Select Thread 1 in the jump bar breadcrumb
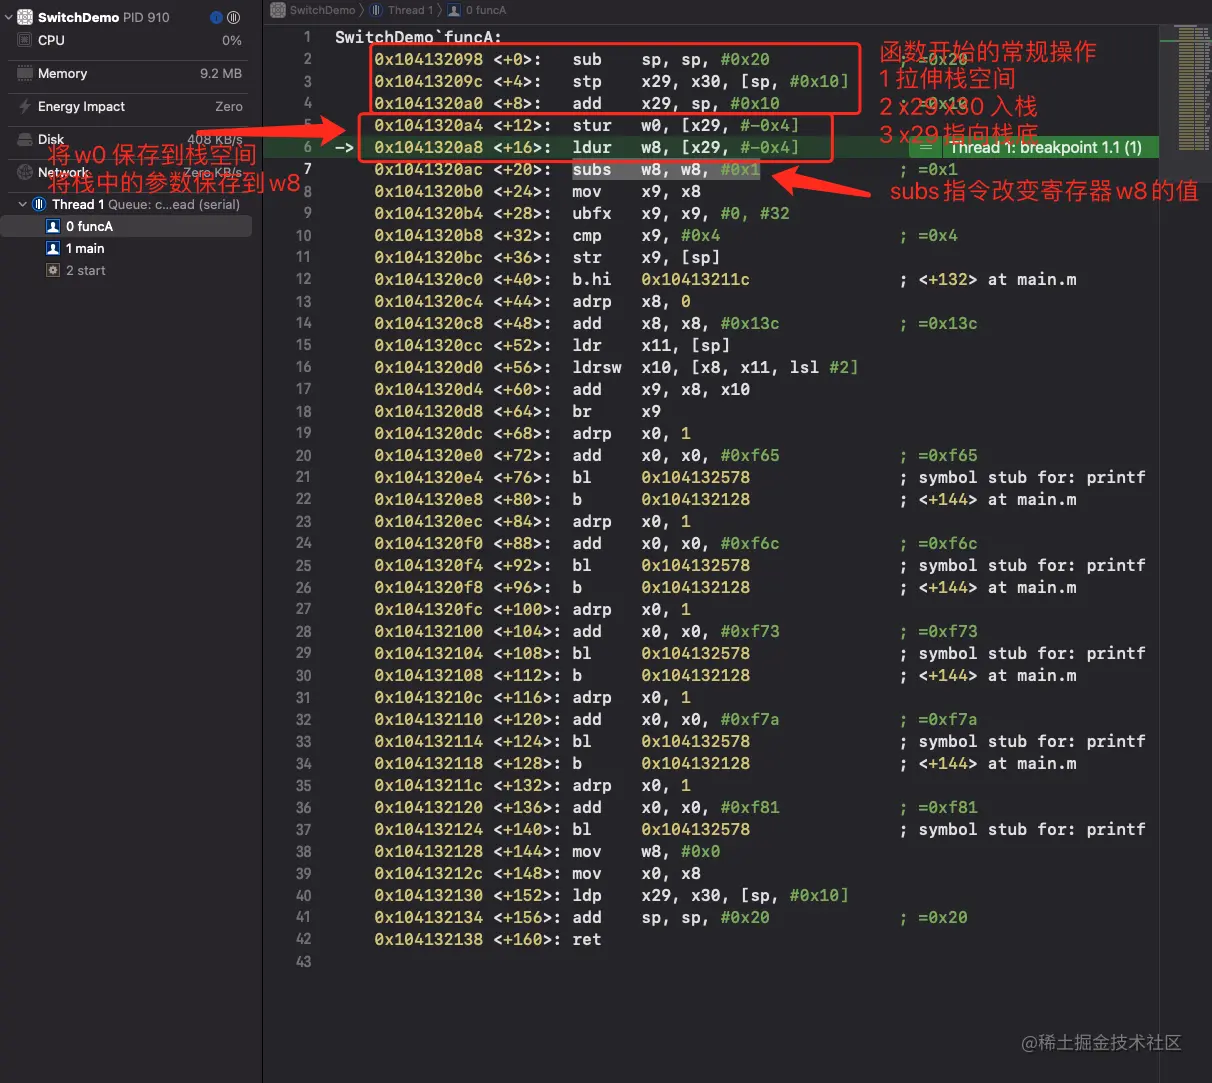This screenshot has height=1083, width=1212. coord(405,10)
